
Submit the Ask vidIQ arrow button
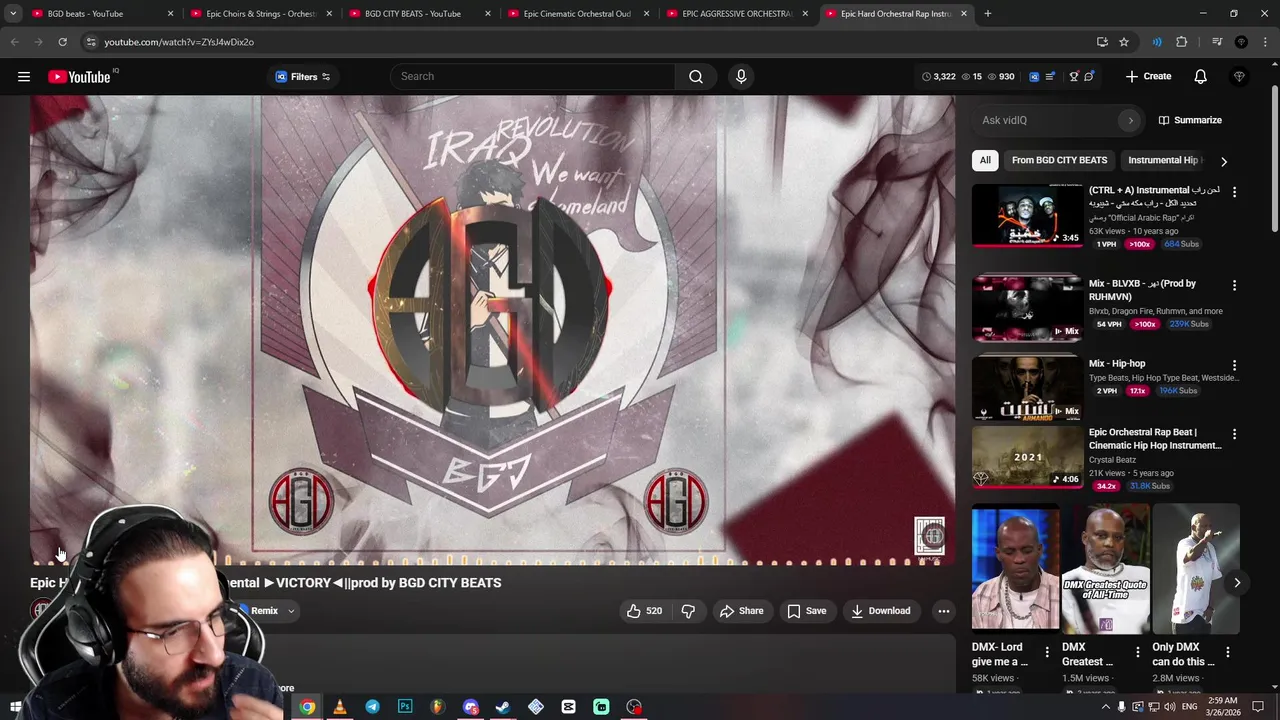coord(1130,120)
